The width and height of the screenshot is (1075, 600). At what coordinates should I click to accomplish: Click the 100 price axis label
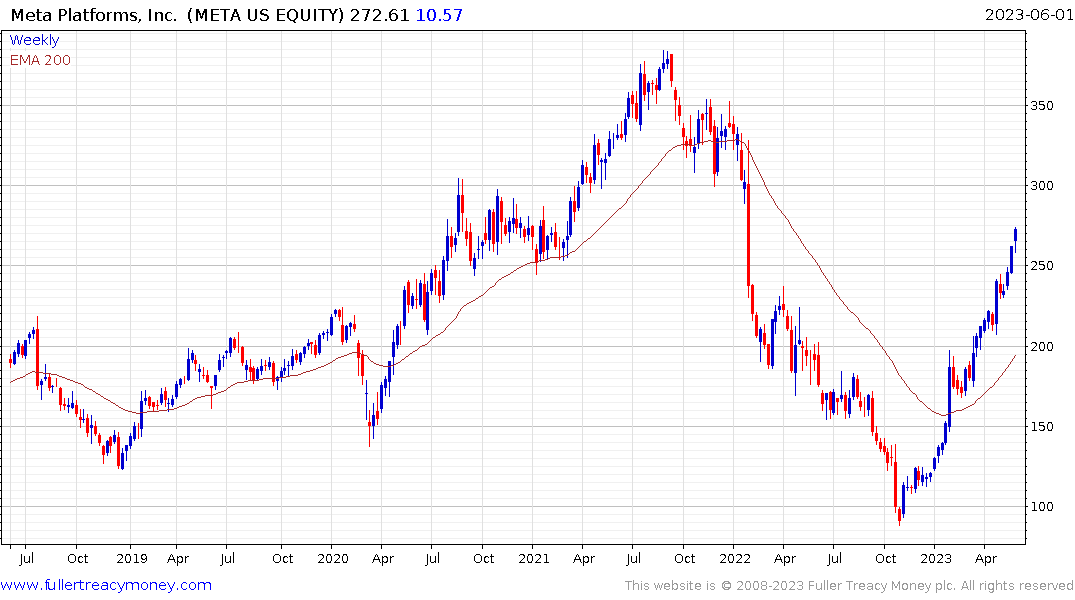click(x=1042, y=507)
